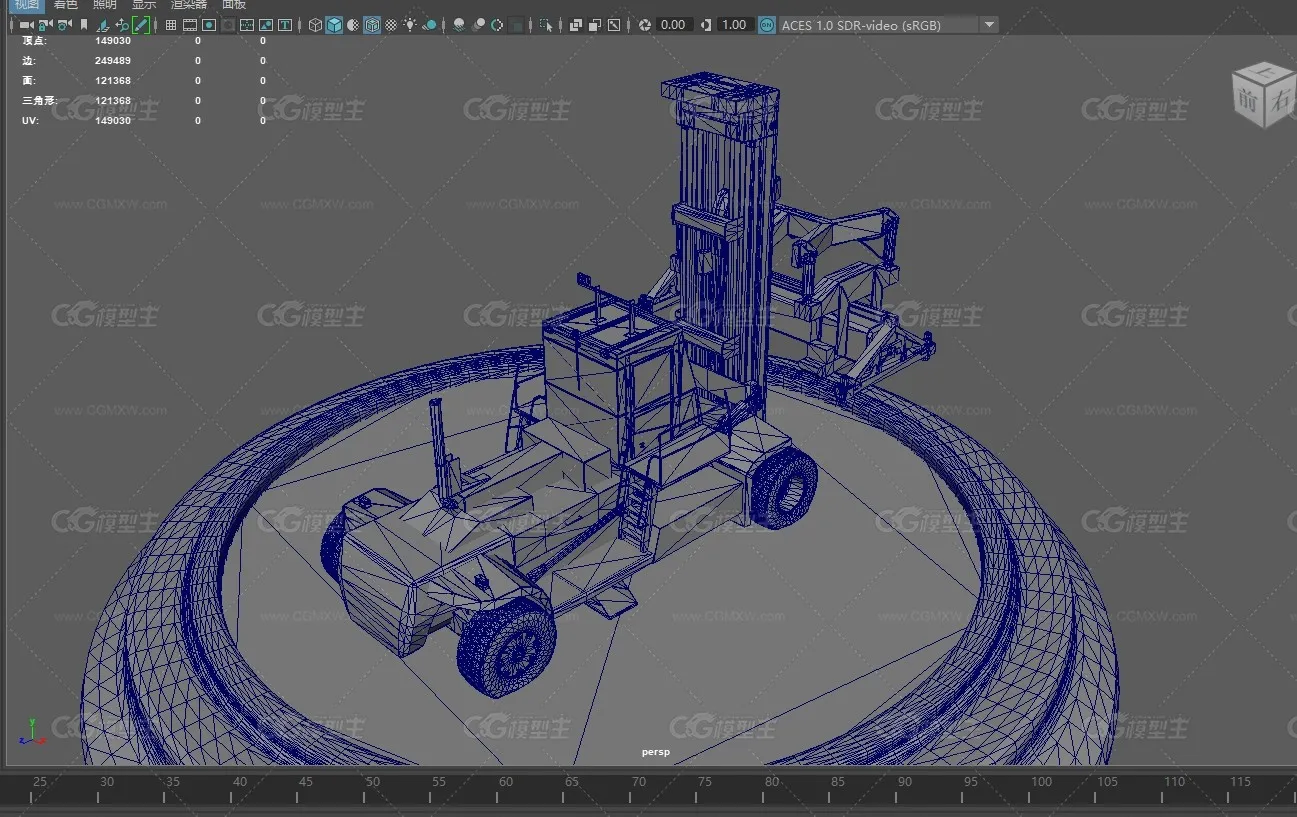Switch to Wireframe display mode
This screenshot has width=1297, height=817.
316,25
